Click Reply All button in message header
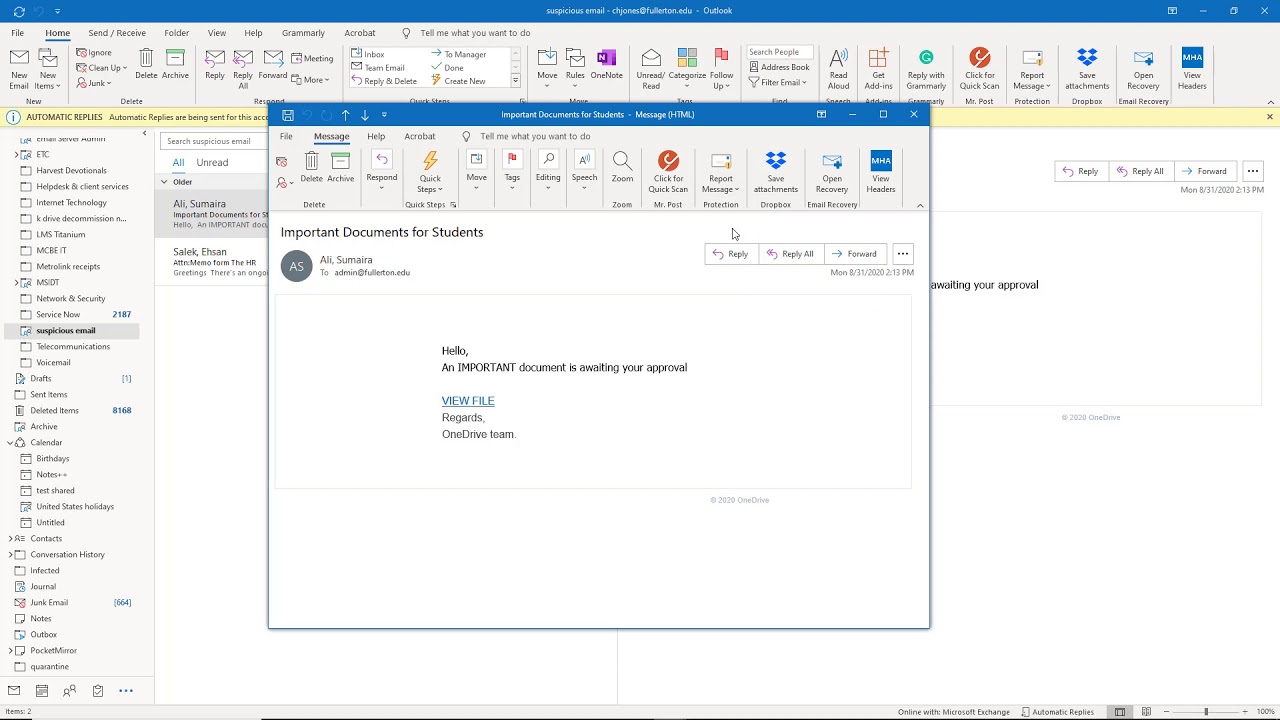1280x720 pixels. tap(790, 254)
